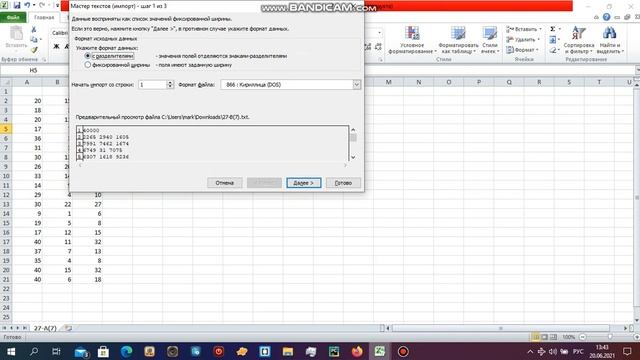Expand the AutoSum dropdown arrow
The image size is (640, 360).
coord(560,29)
